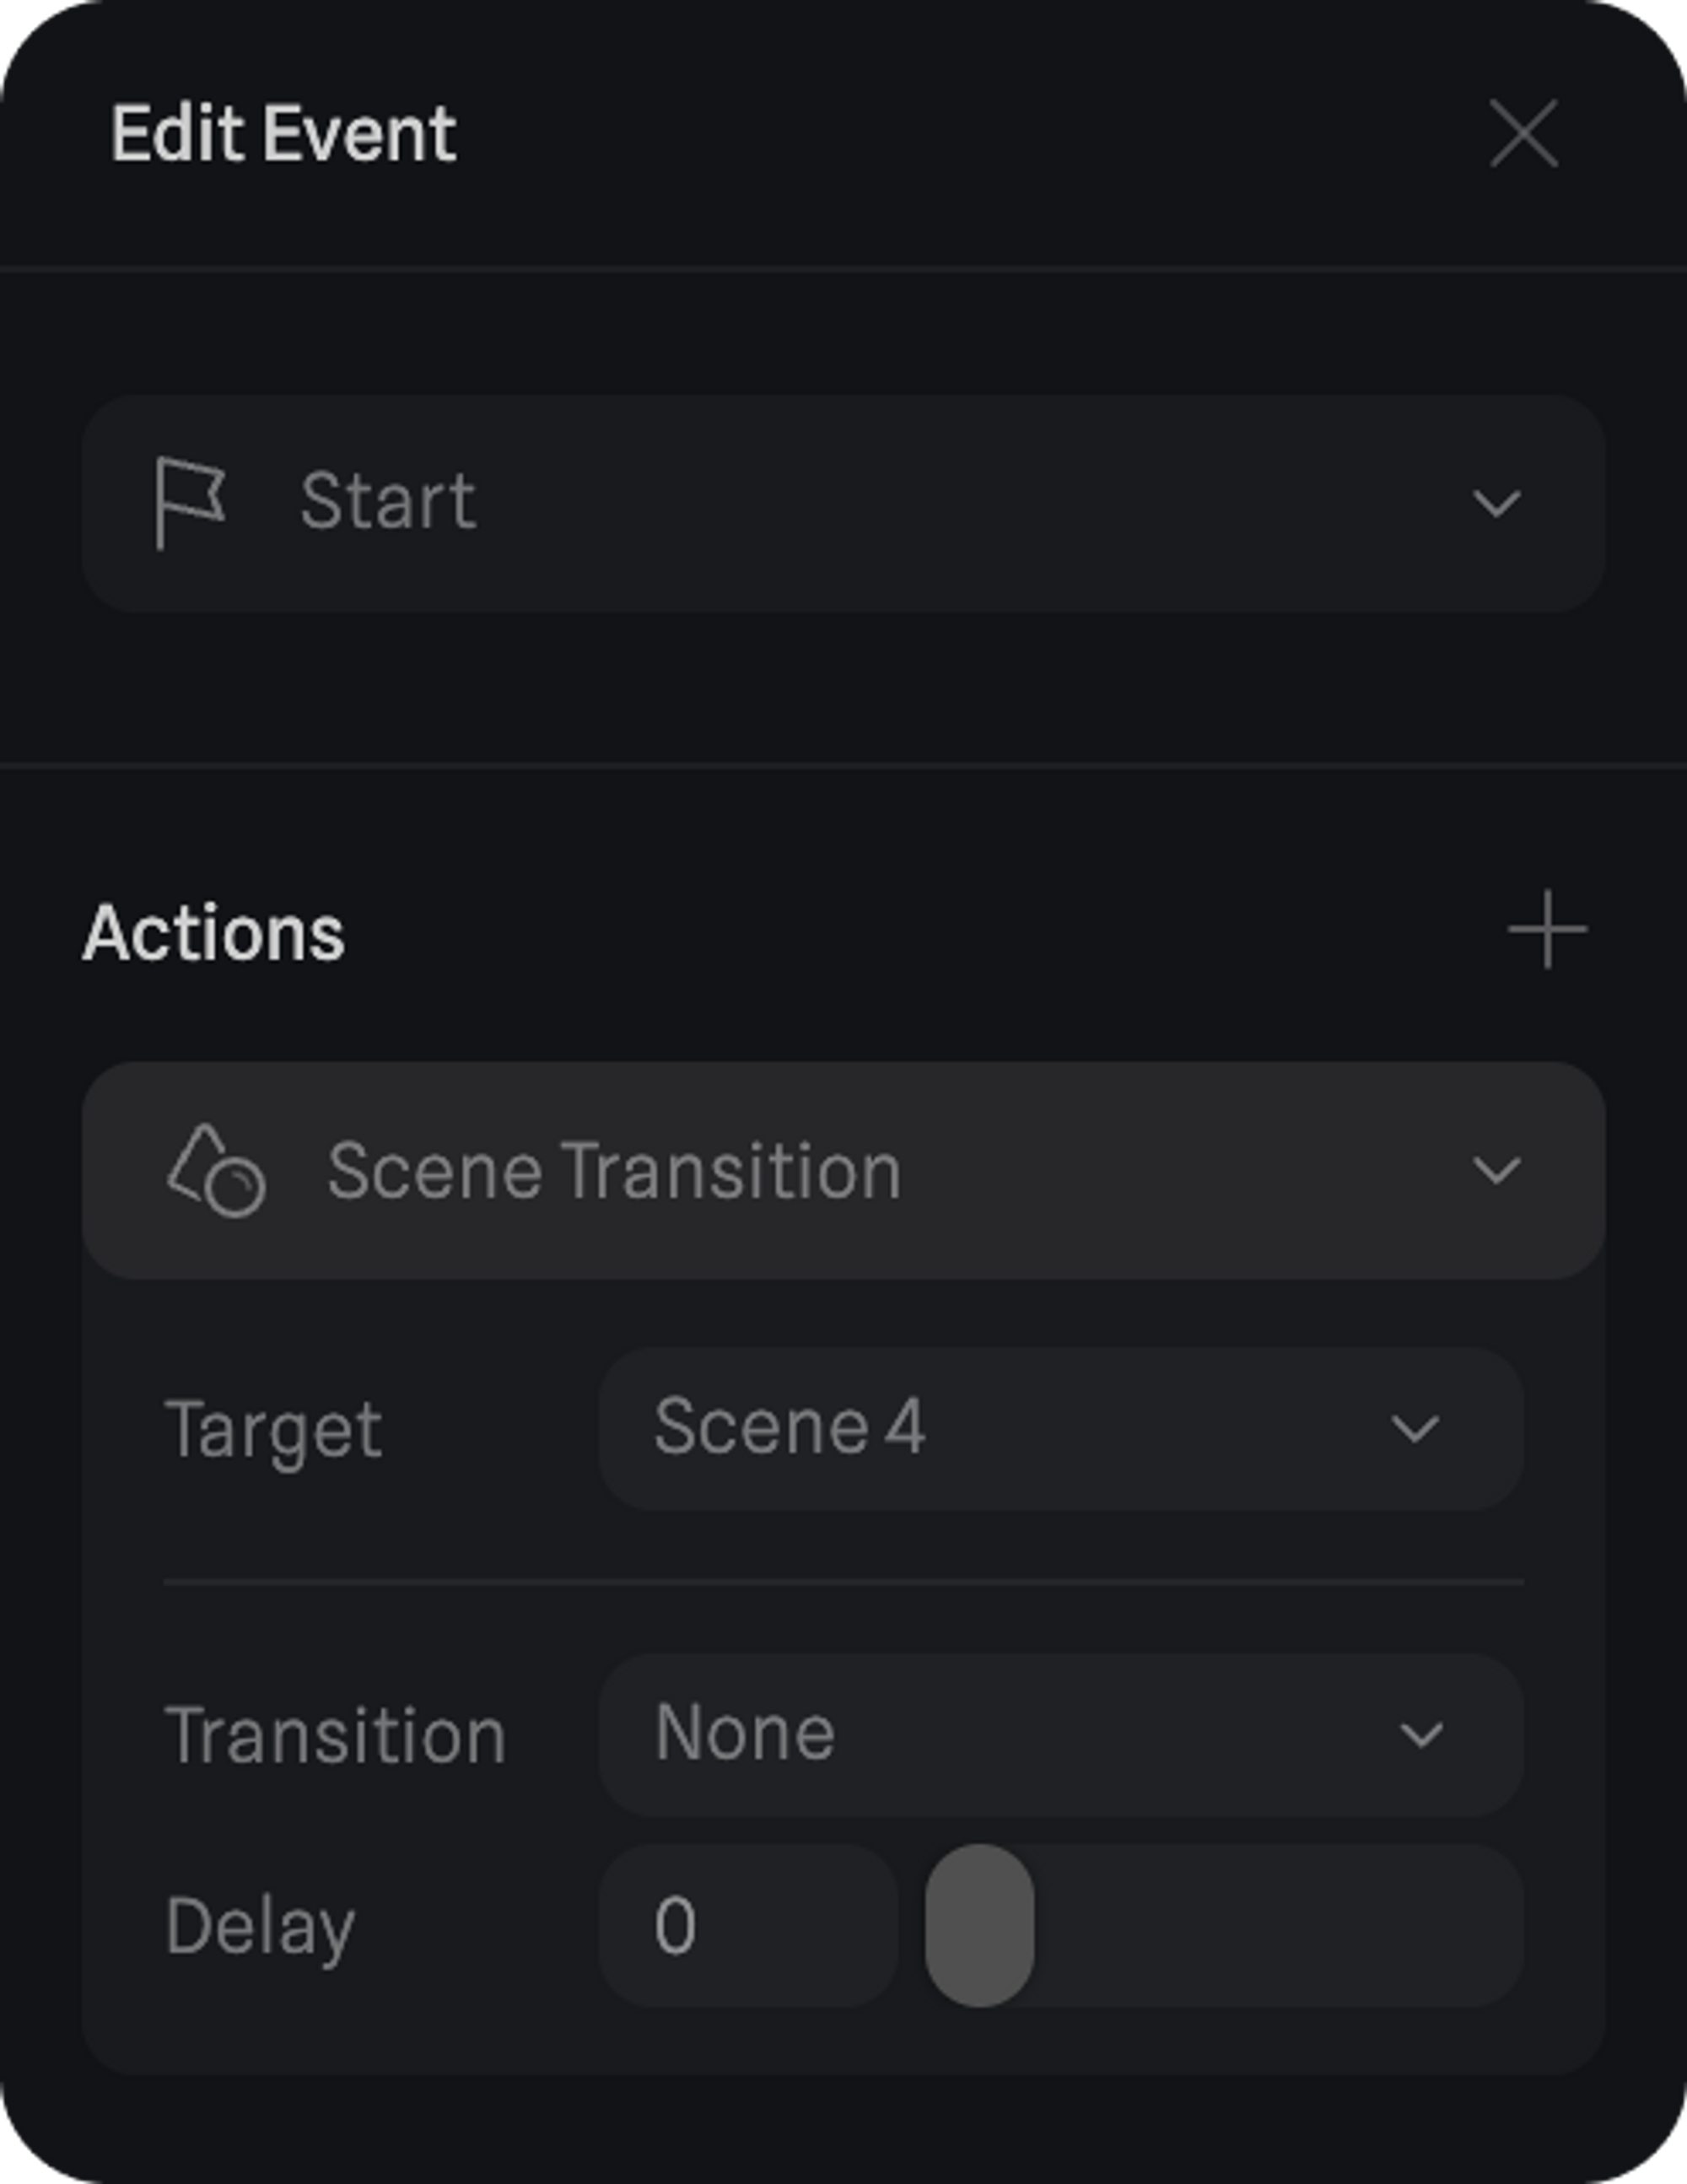This screenshot has width=1687, height=2184.
Task: Expand the Start trigger chevron
Action: 1496,503
